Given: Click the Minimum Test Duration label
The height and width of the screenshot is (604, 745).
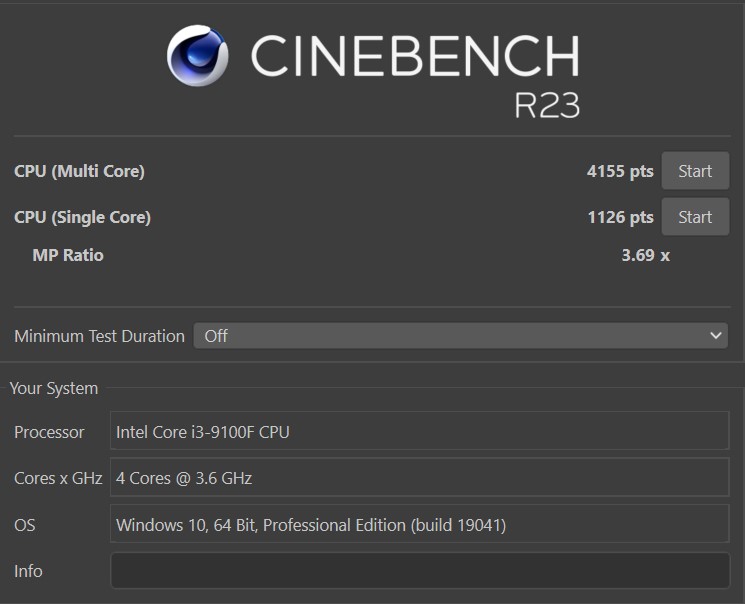Looking at the screenshot, I should tap(99, 336).
